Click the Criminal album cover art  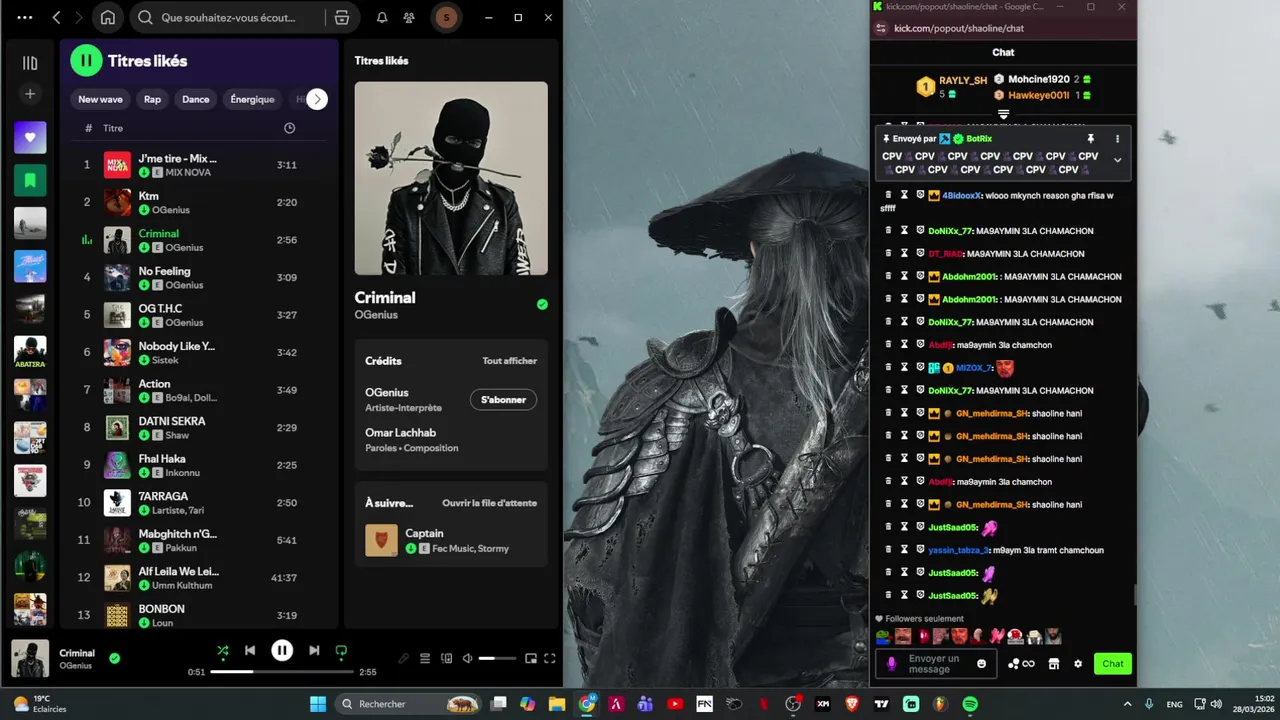coord(451,178)
